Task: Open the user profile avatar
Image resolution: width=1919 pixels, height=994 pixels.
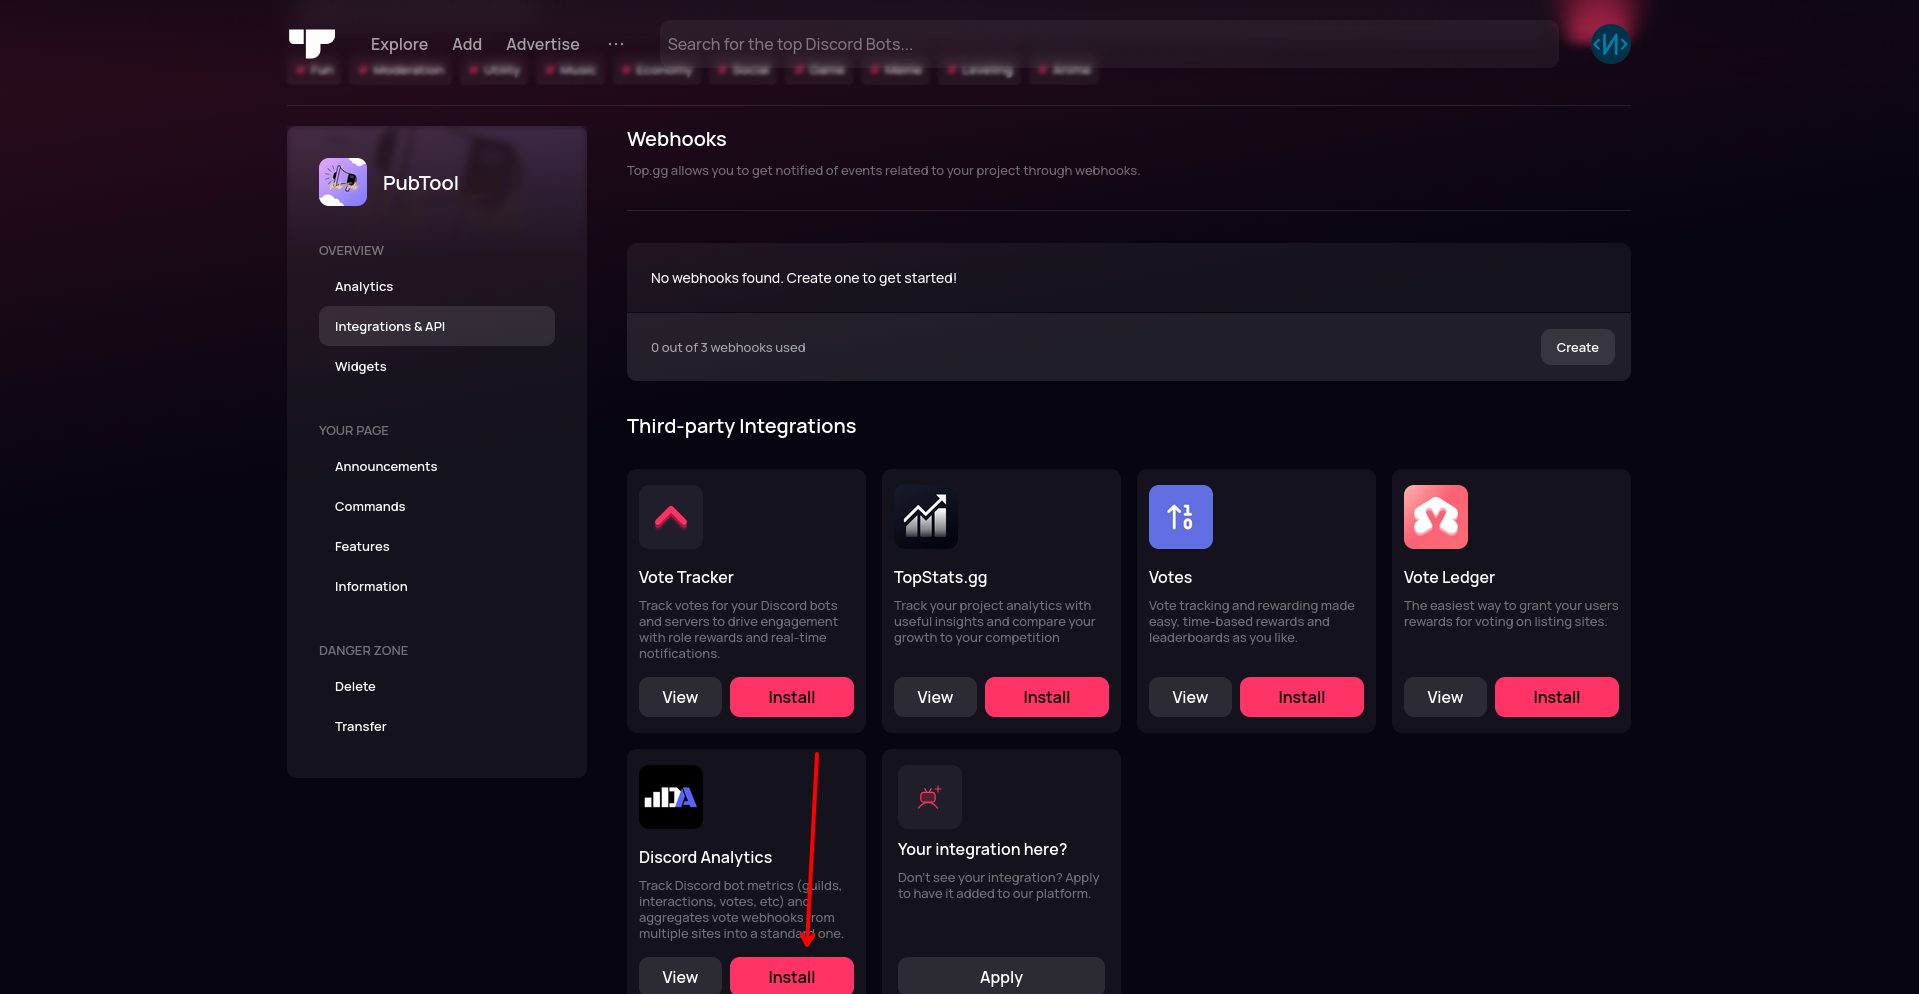Action: pos(1610,44)
